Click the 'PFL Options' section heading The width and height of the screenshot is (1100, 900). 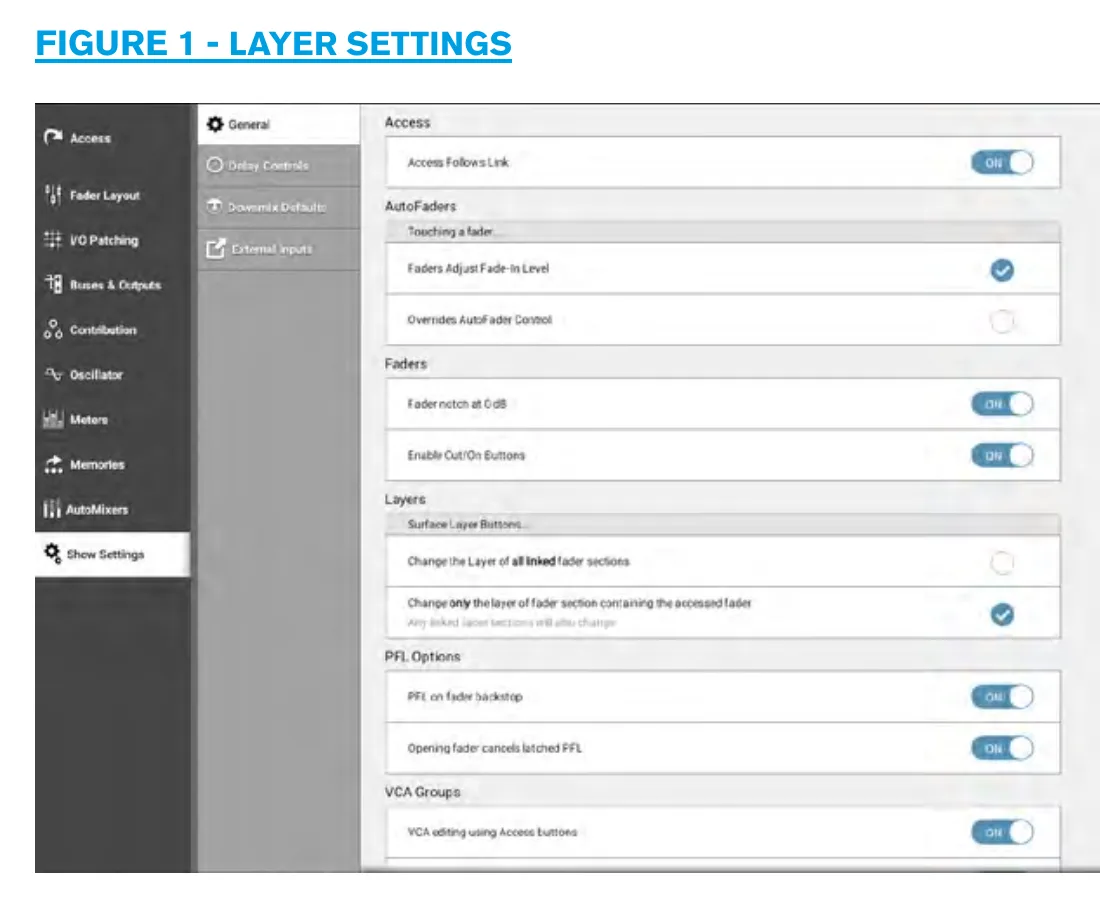pos(422,657)
